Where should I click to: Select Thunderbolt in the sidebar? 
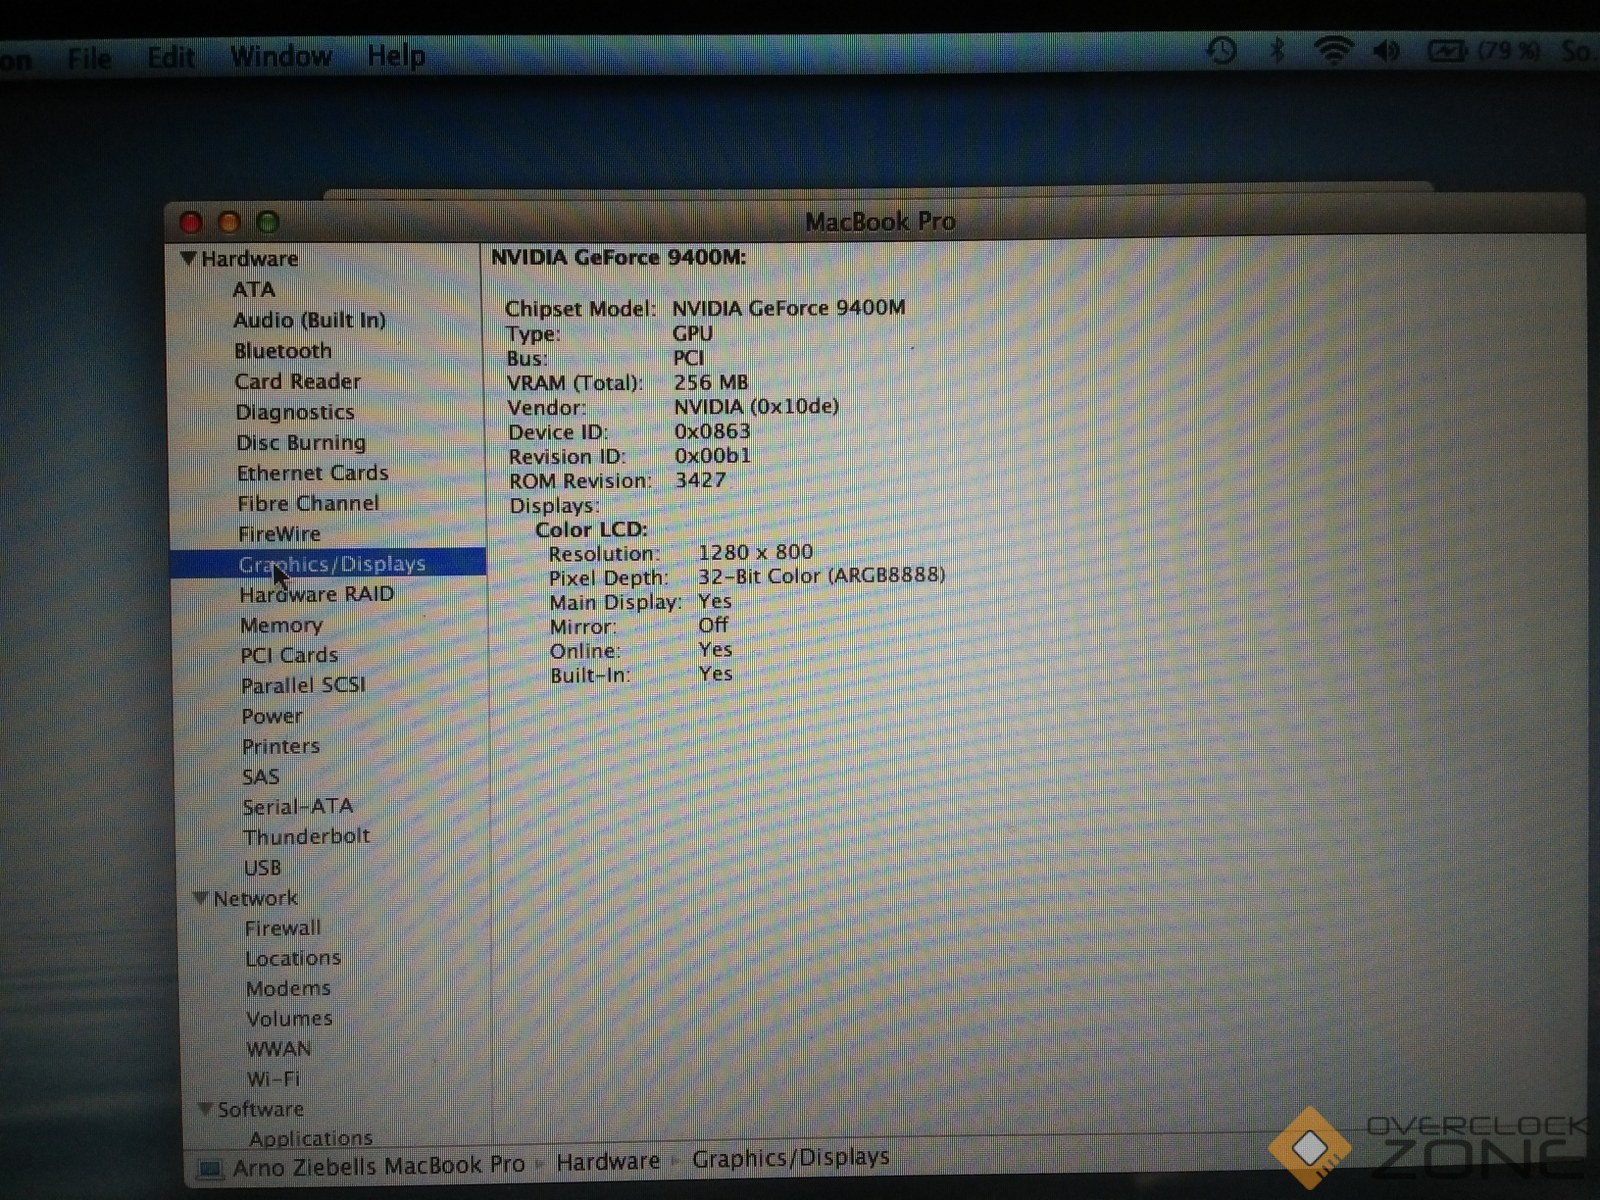(306, 836)
